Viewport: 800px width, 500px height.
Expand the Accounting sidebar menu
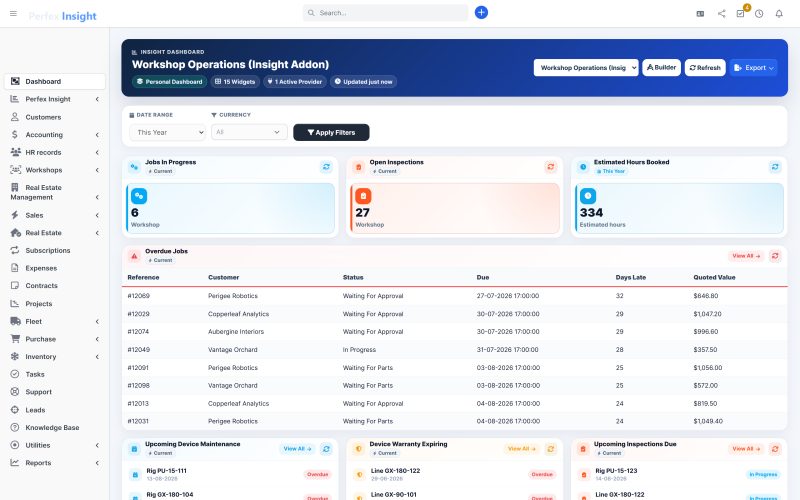click(54, 135)
